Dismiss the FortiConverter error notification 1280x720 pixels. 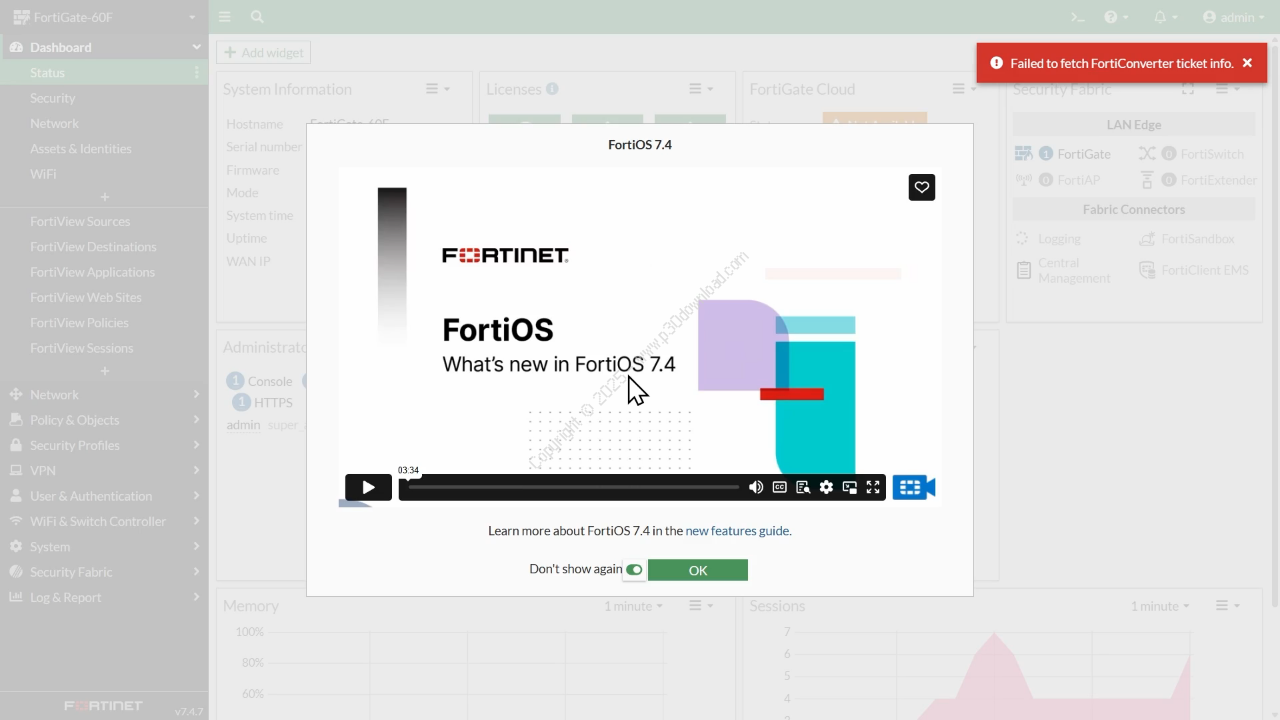[x=1247, y=63]
